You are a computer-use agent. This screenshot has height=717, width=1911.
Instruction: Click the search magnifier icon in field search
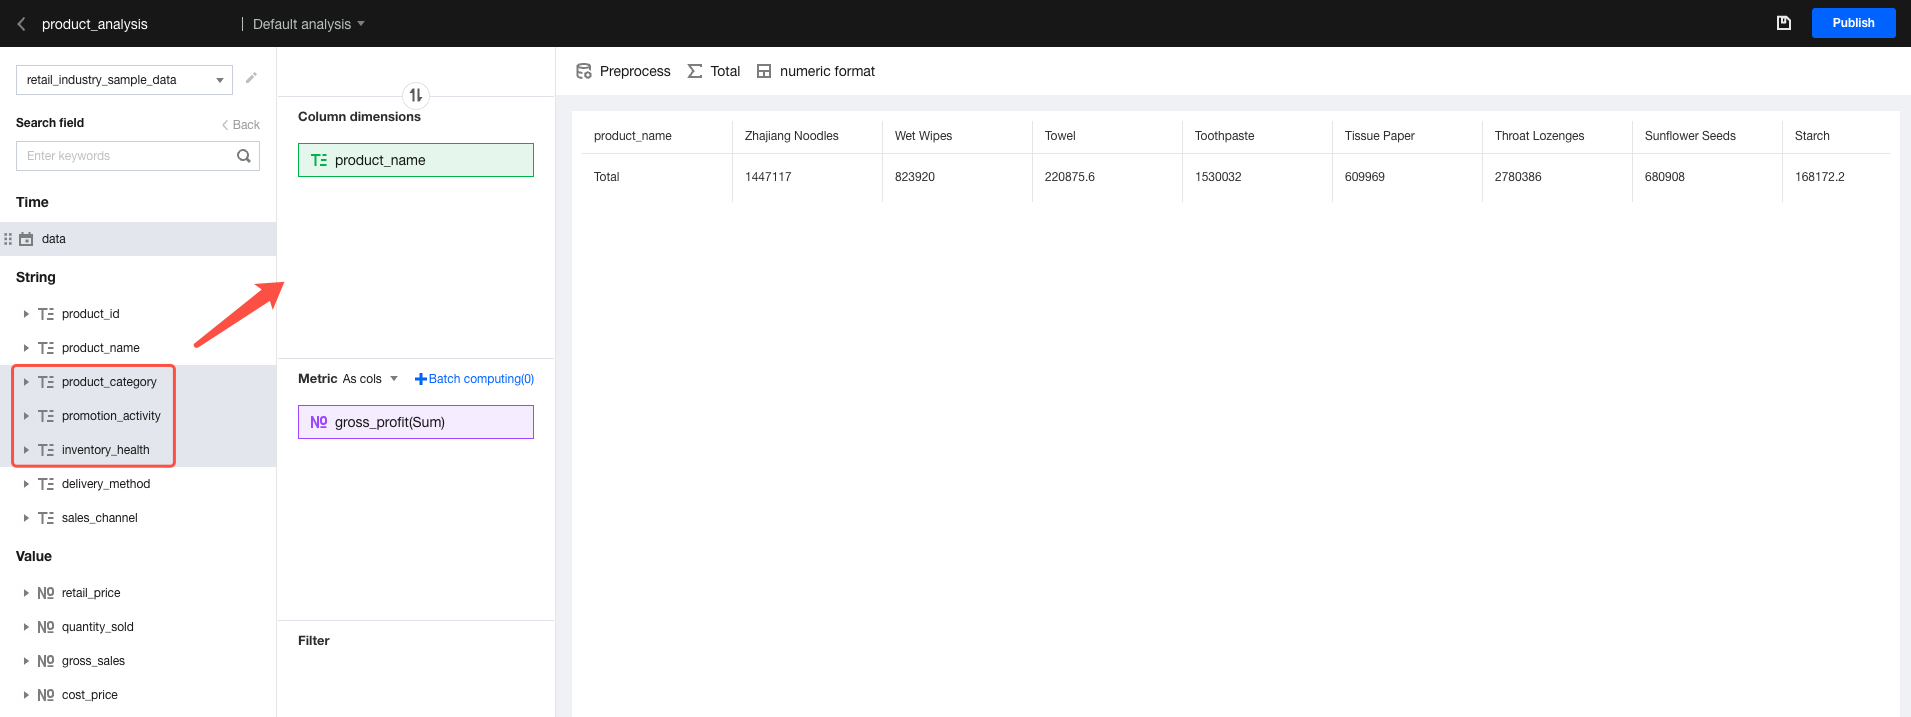tap(244, 156)
